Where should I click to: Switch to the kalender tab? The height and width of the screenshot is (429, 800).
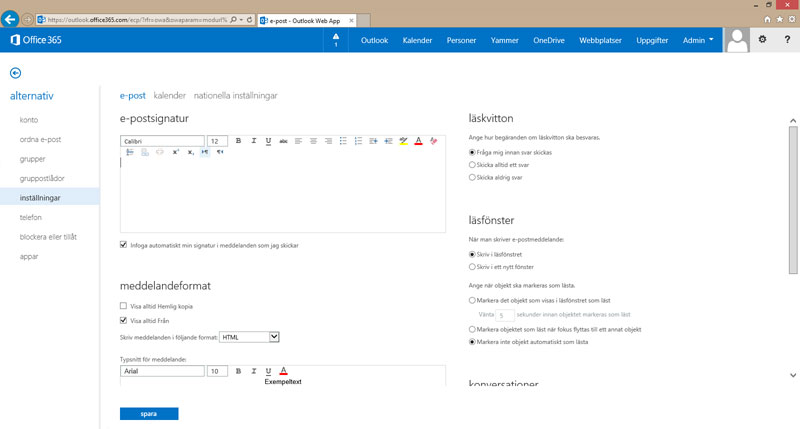pos(169,96)
